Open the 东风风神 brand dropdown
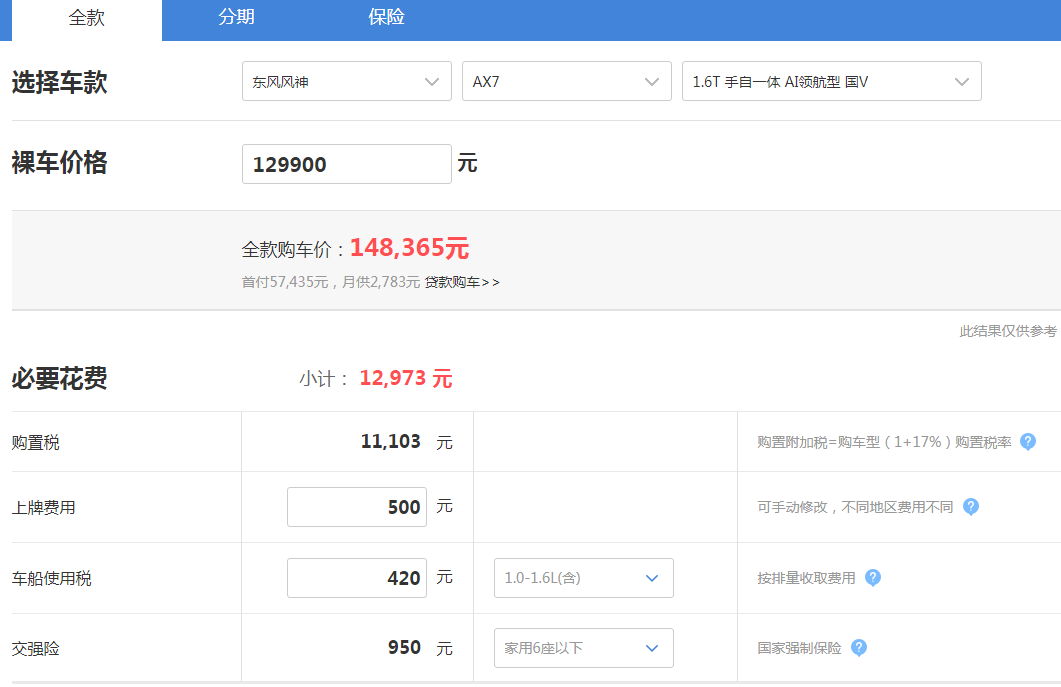 pos(346,81)
